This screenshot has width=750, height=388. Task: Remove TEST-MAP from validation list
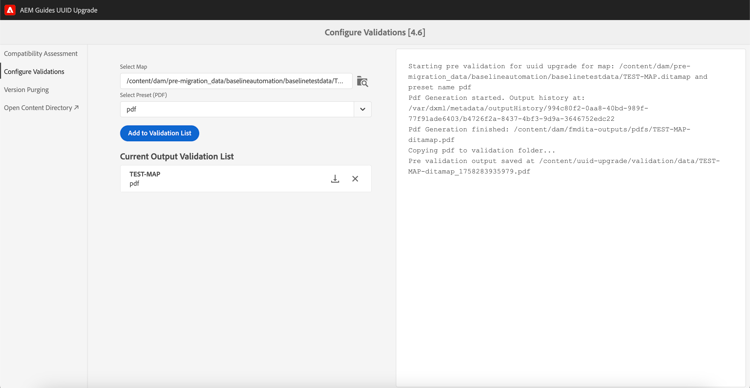point(355,179)
